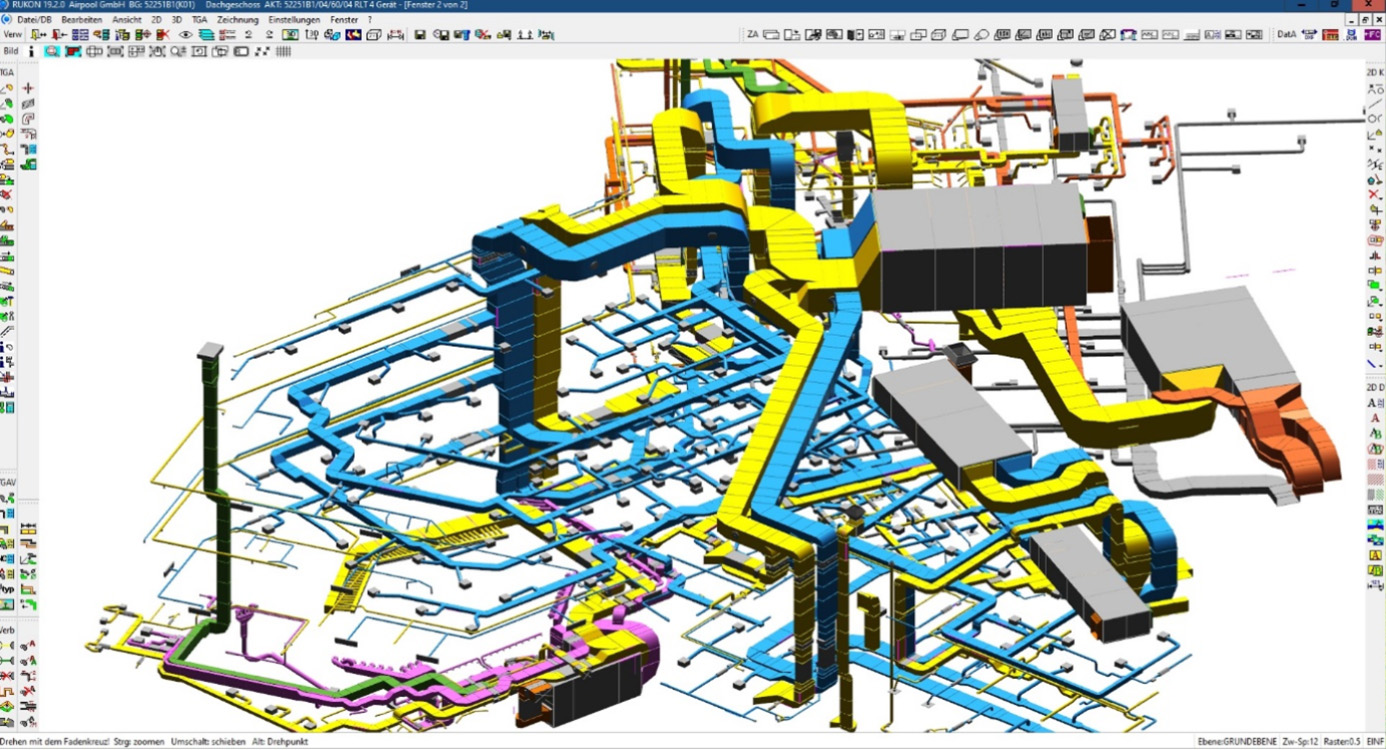Image resolution: width=1386 pixels, height=750 pixels.
Task: Open the Datei/DB menu
Action: [35, 20]
